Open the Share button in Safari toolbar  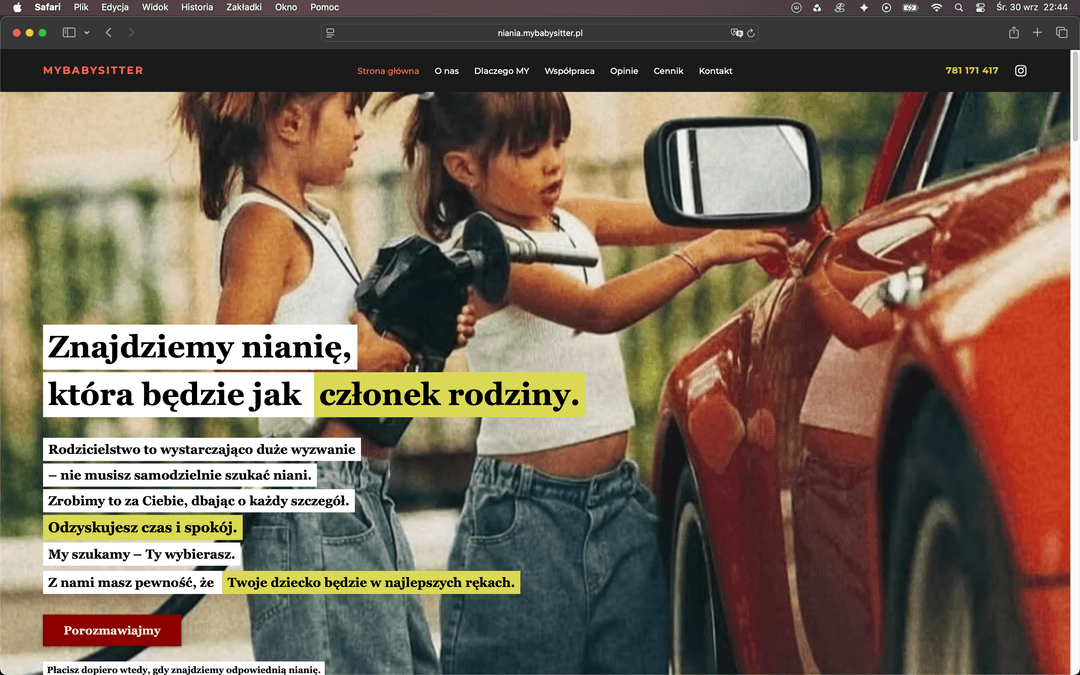coord(1014,32)
